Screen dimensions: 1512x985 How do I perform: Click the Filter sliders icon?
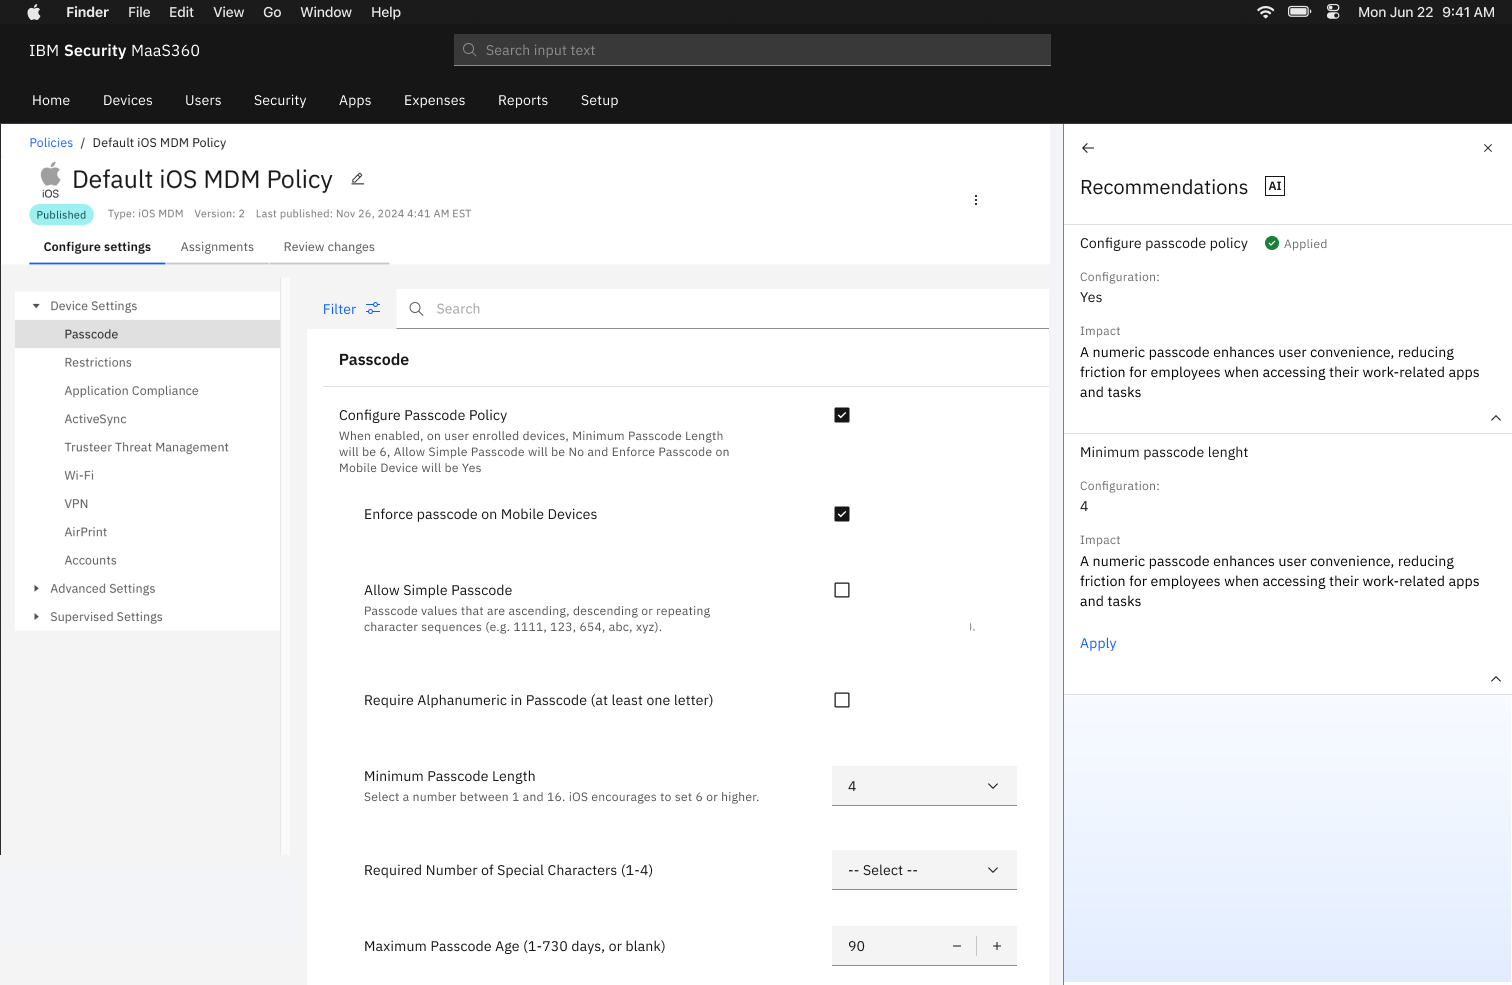click(x=373, y=309)
